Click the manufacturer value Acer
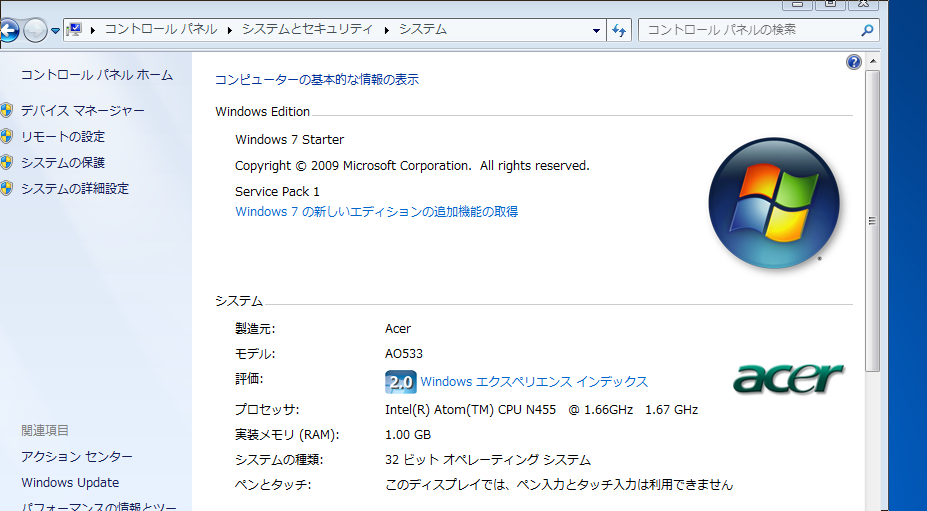This screenshot has width=927, height=511. [x=398, y=329]
